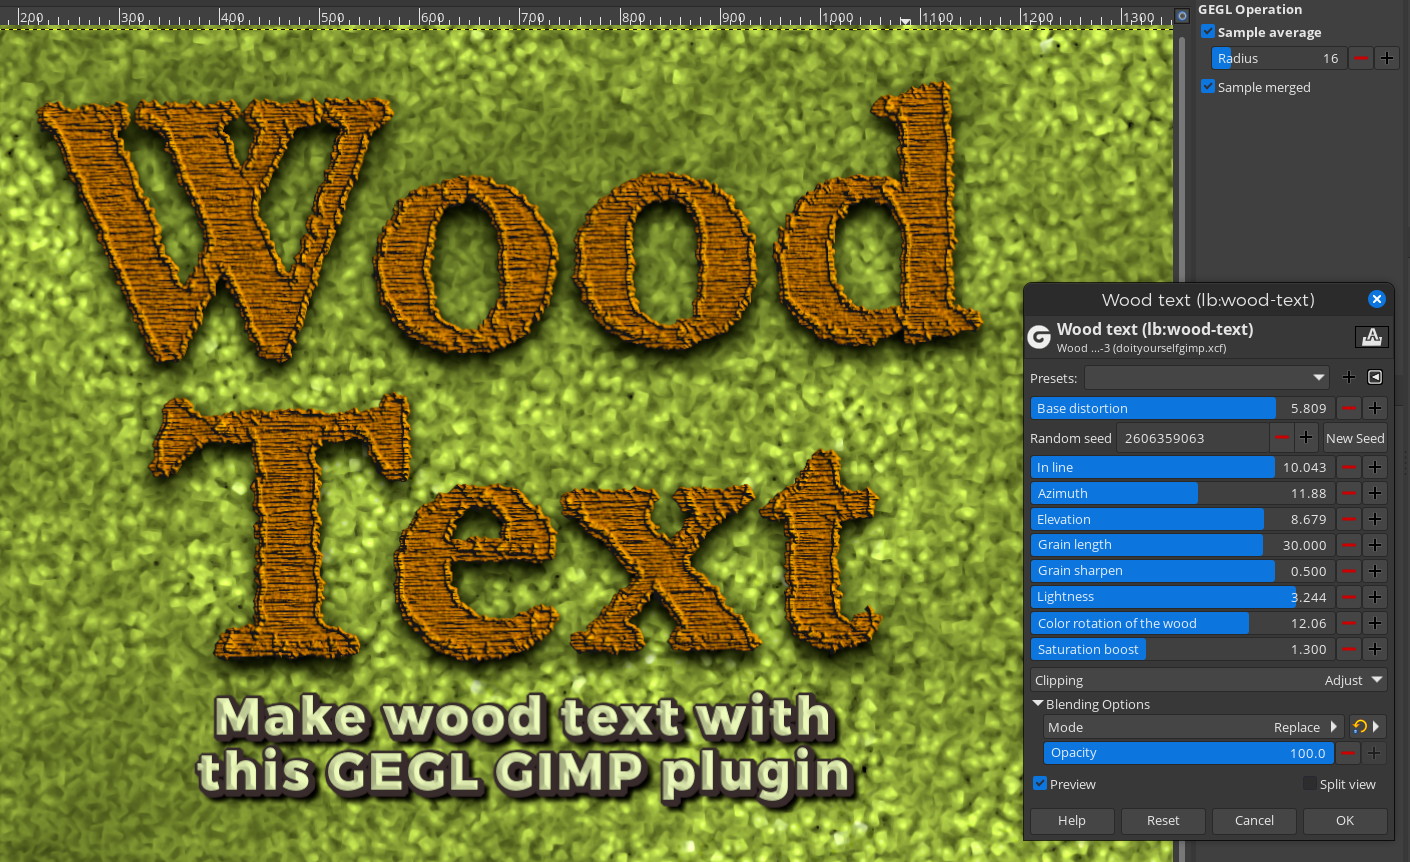The height and width of the screenshot is (862, 1410).
Task: Toggle the Preview checkbox
Action: click(x=1040, y=784)
